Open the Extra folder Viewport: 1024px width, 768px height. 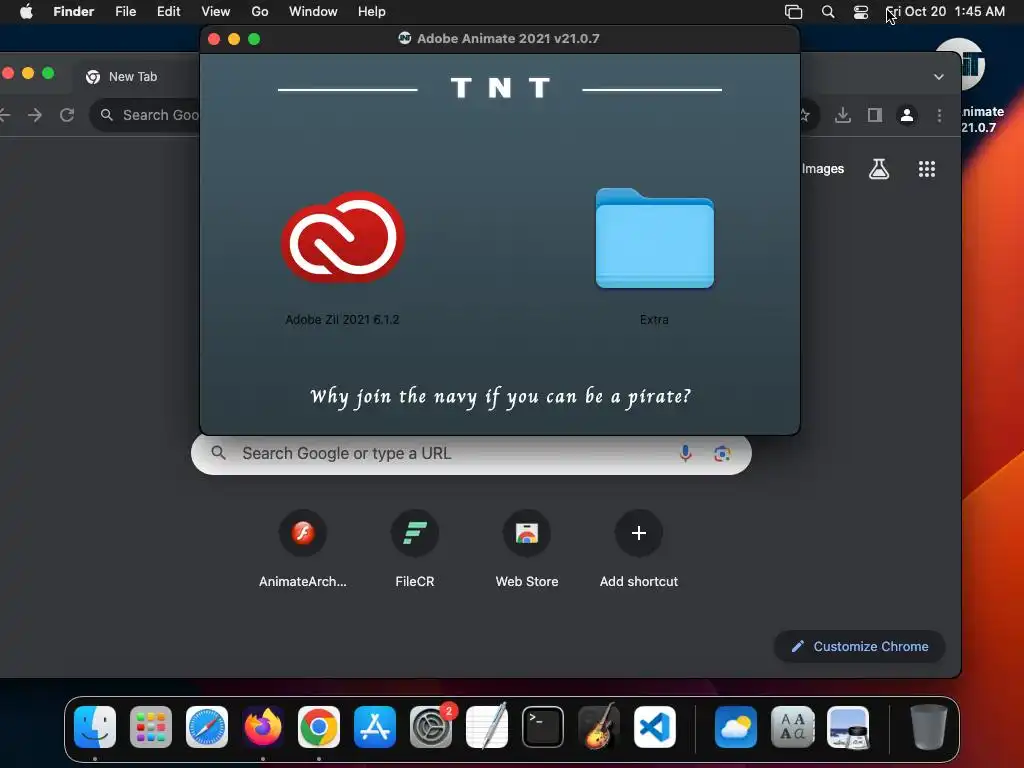[654, 238]
